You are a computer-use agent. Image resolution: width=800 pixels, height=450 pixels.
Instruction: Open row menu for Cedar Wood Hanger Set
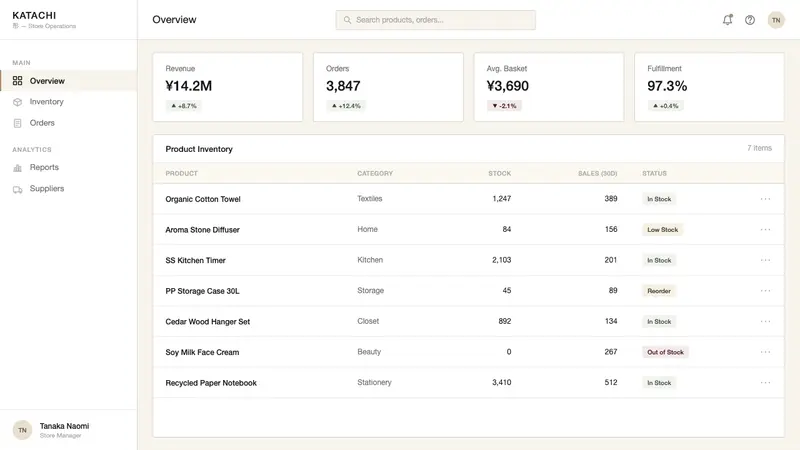coord(765,321)
